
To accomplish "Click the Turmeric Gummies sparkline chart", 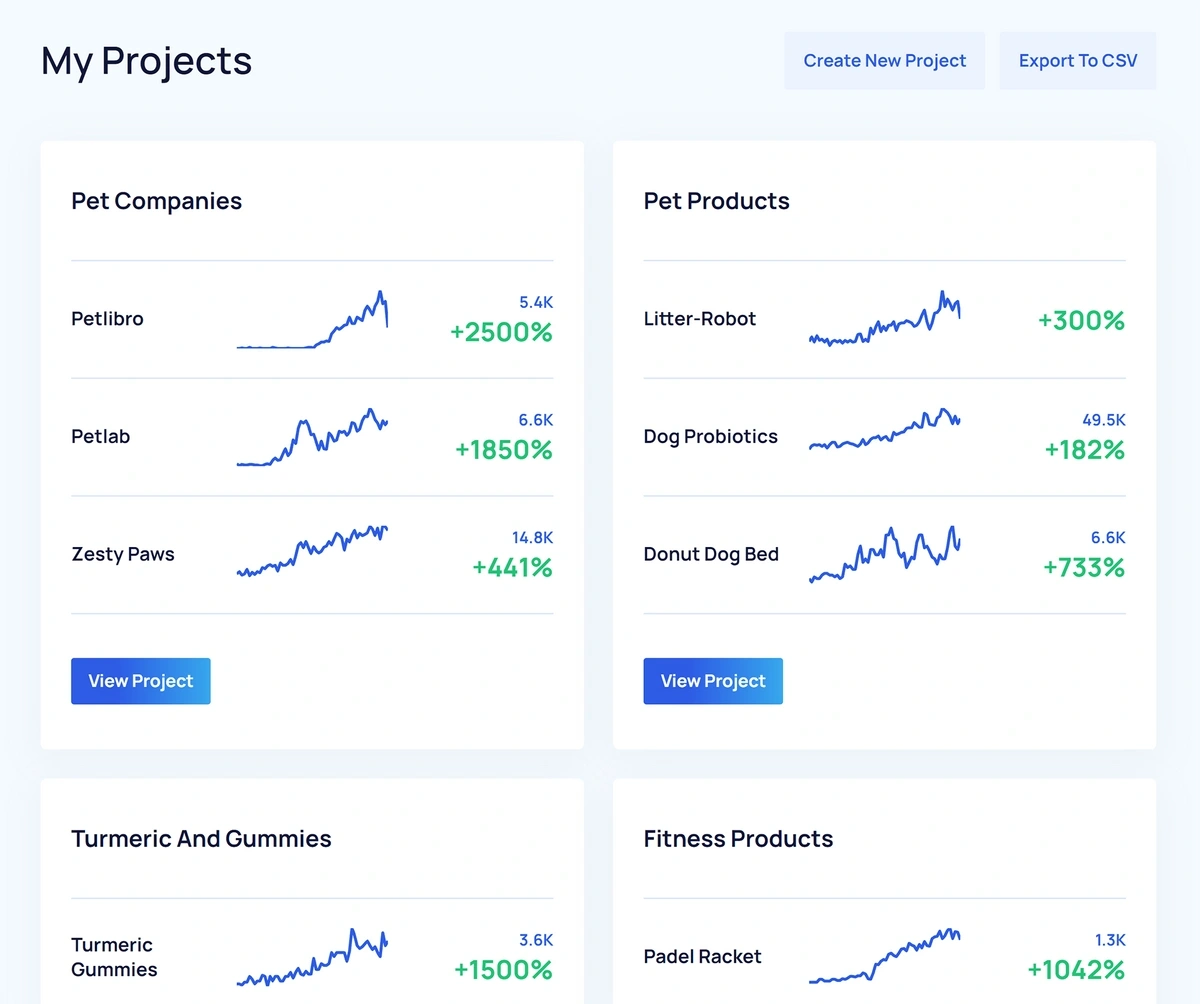I will [312, 957].
